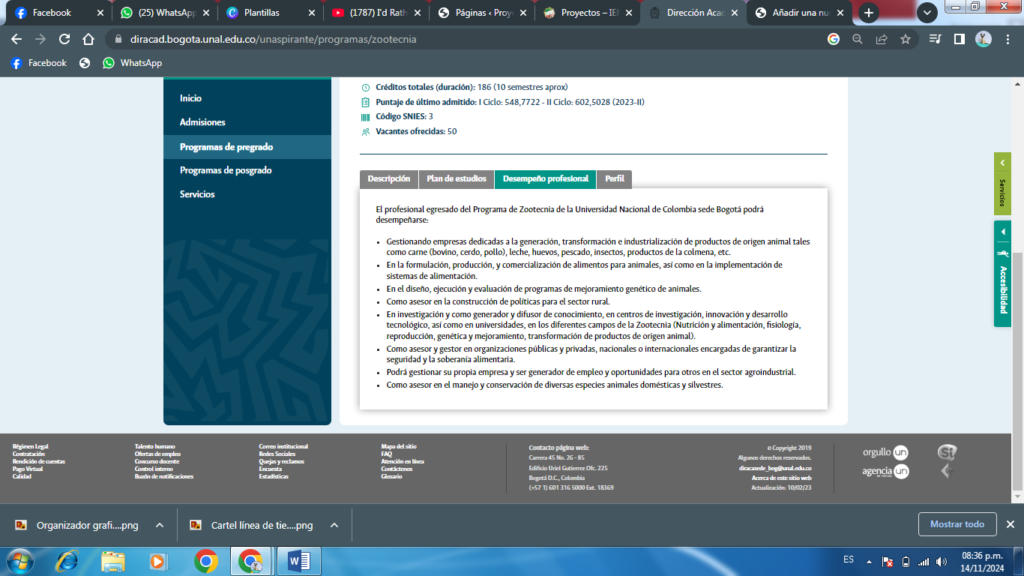This screenshot has height=576, width=1024.
Task: Switch to the Descripción tab
Action: click(389, 179)
